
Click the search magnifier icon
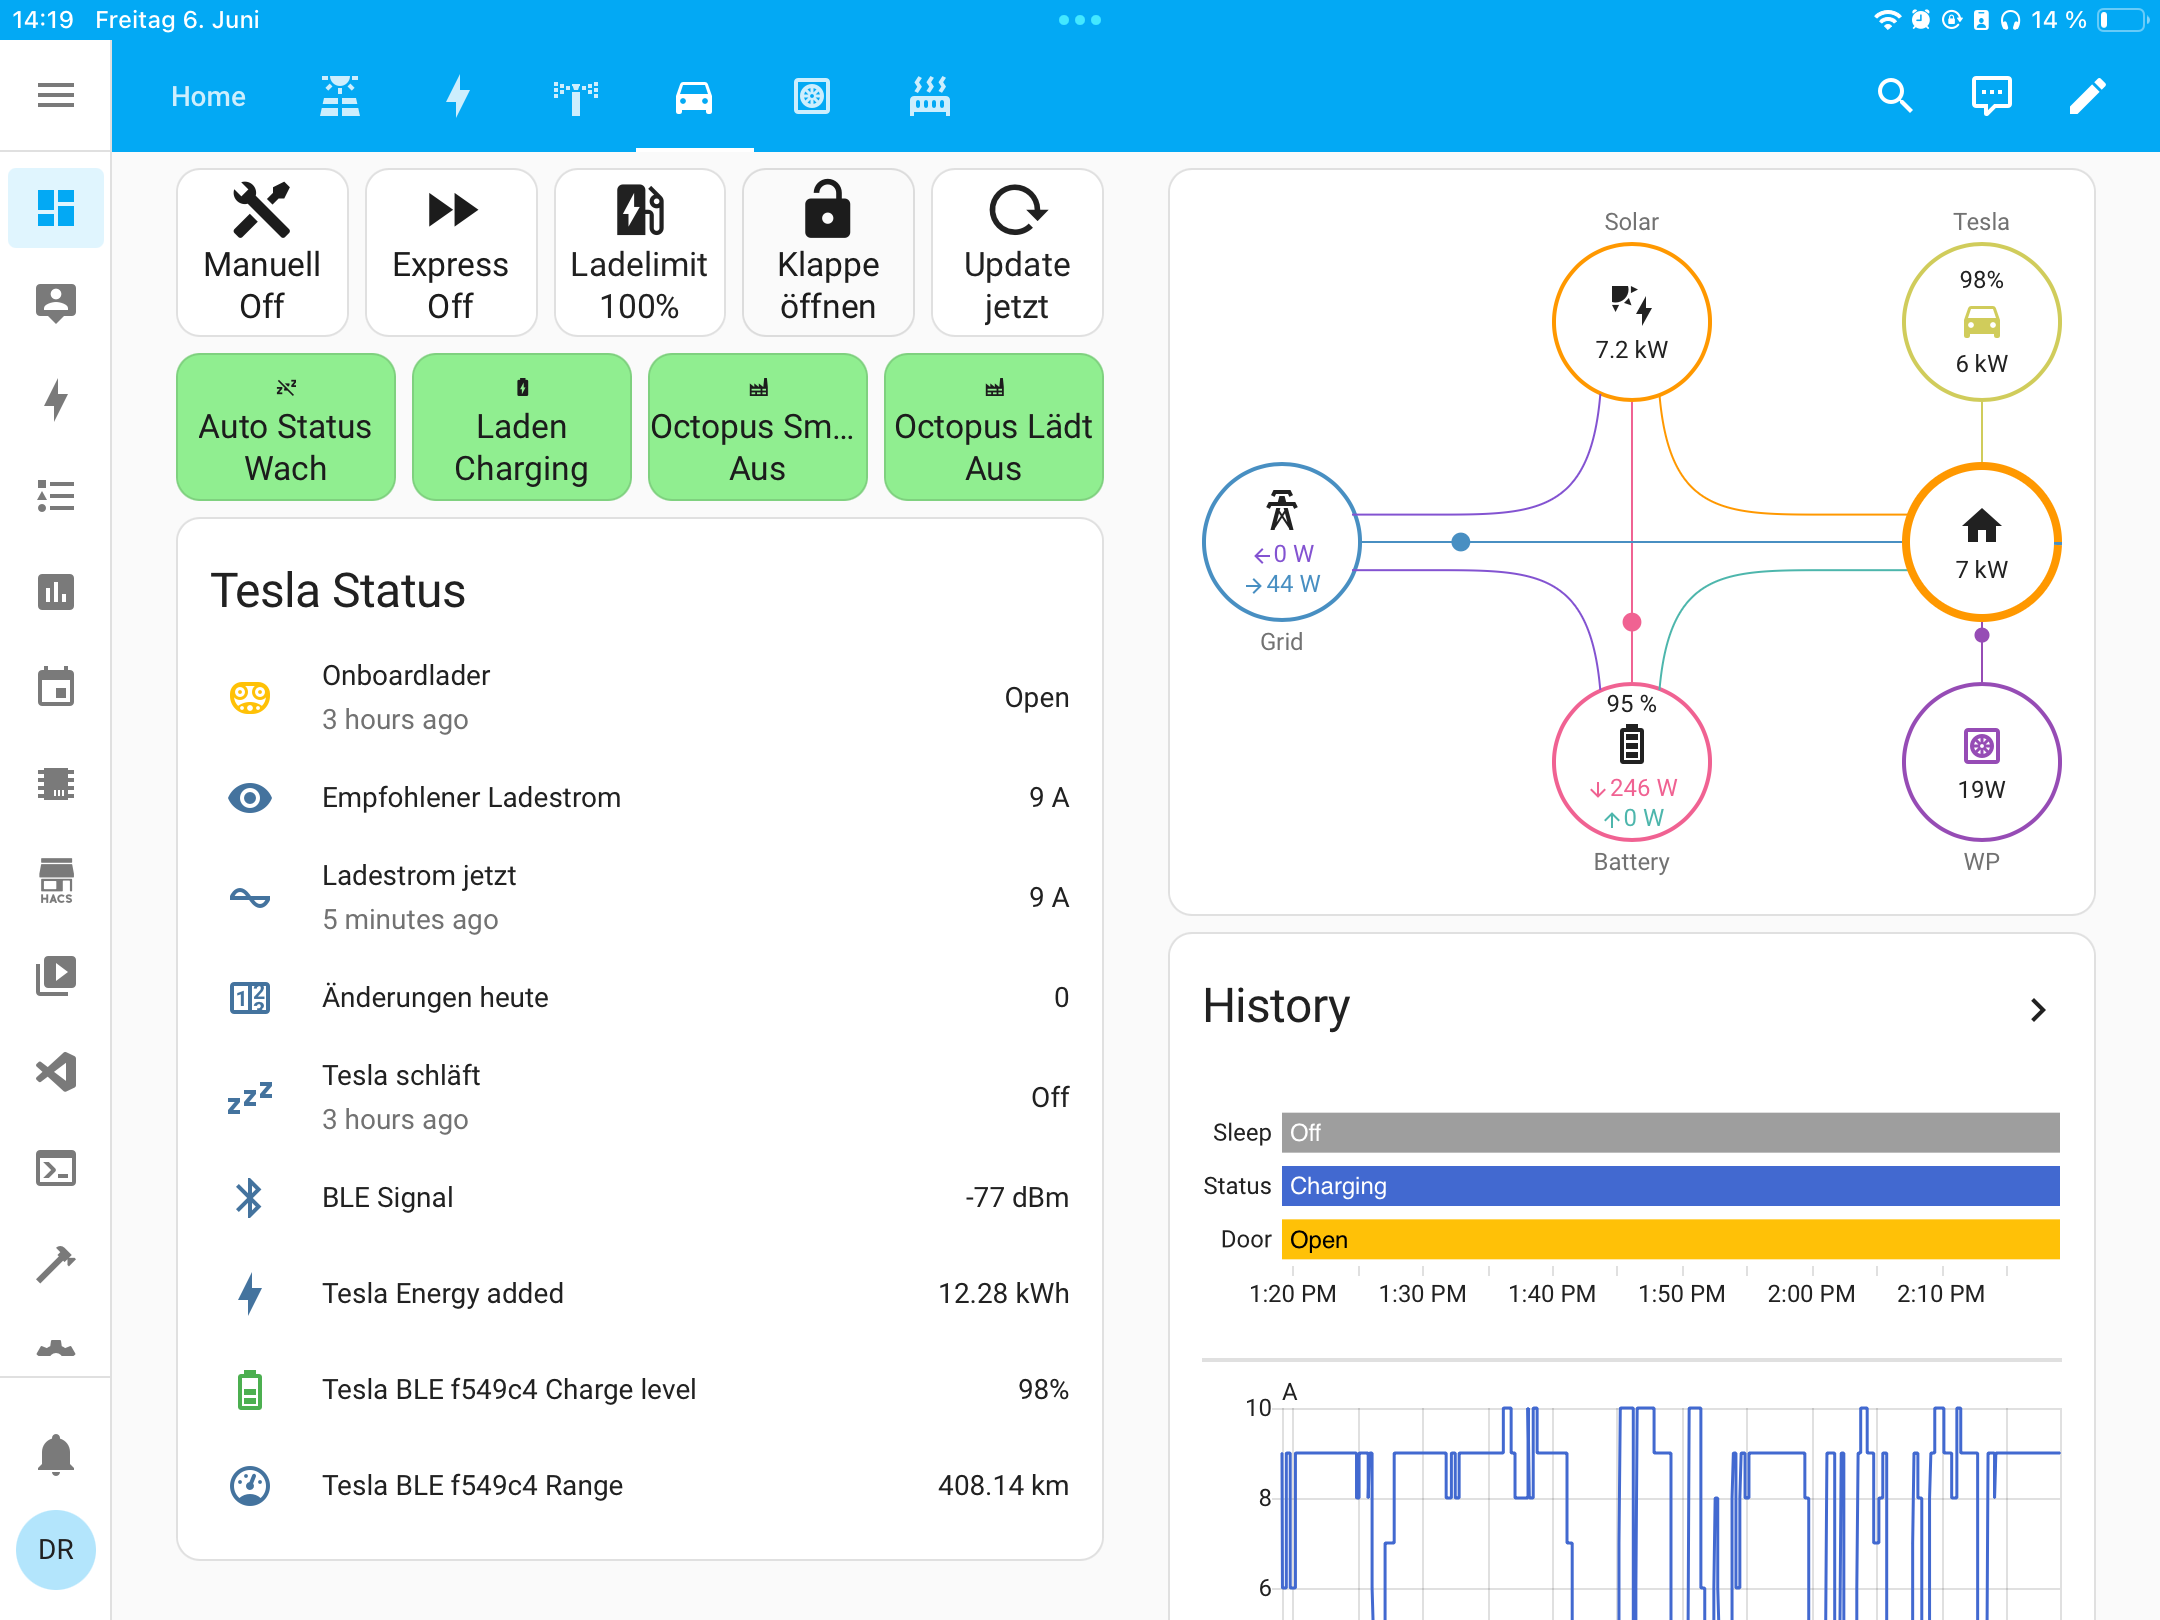[x=1894, y=96]
